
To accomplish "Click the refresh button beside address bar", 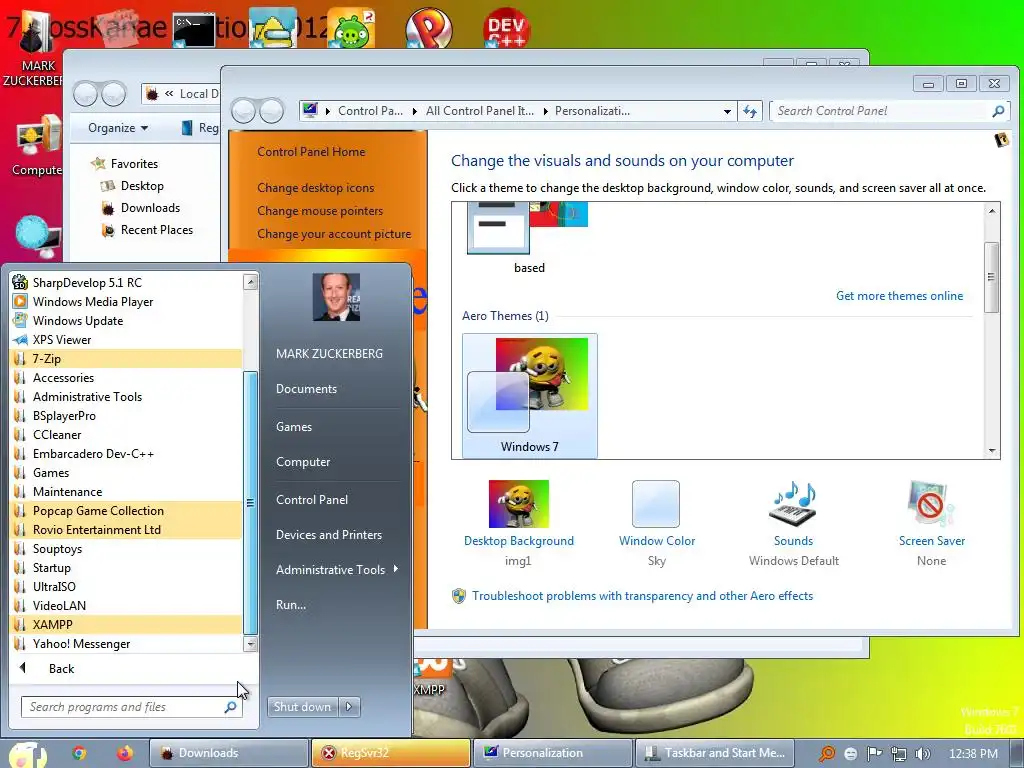I will [x=750, y=112].
